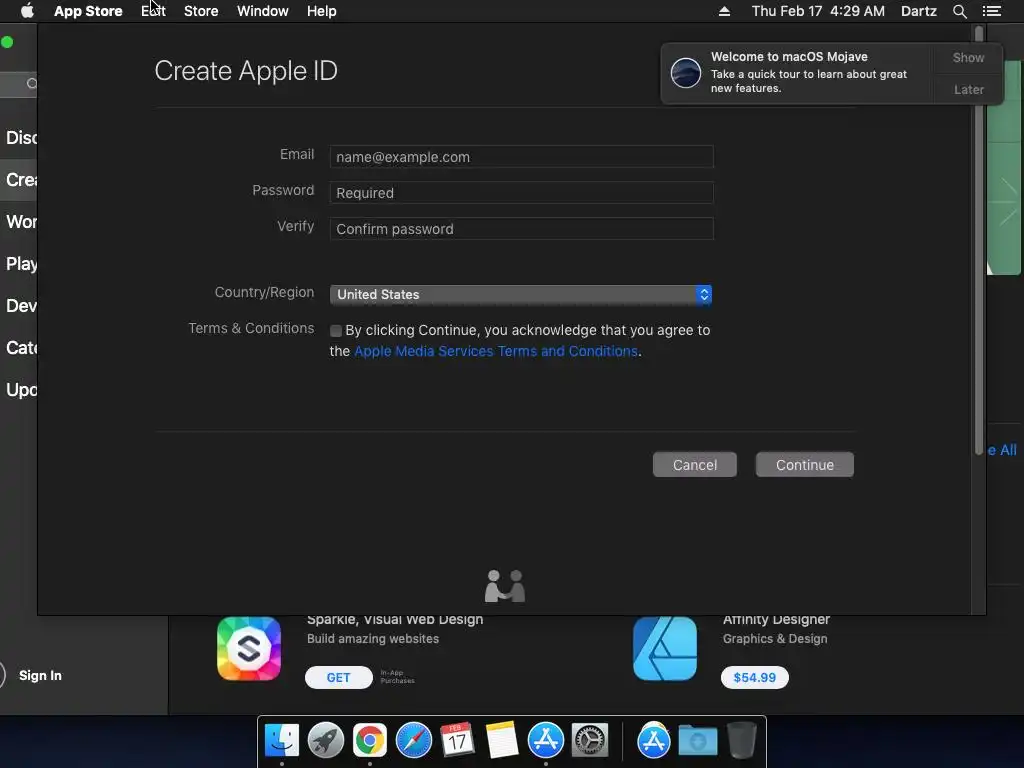
Task: Click the Affinity Designer title text
Action: (776, 620)
